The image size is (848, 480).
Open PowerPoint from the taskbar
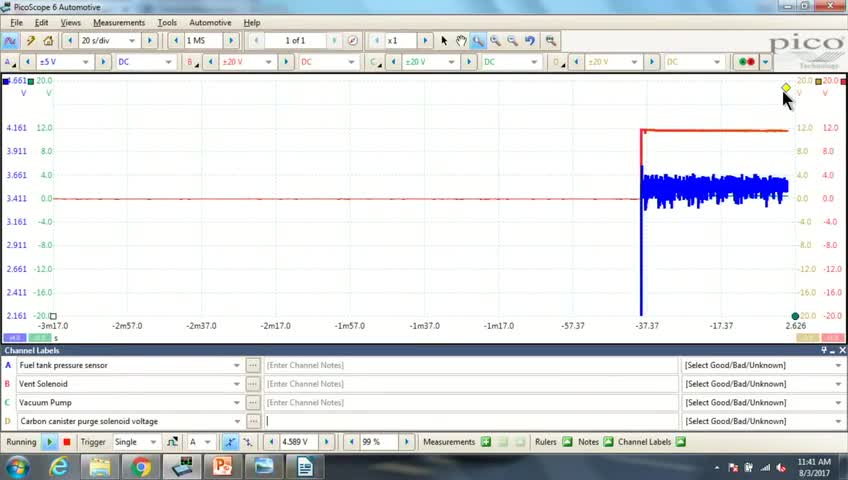coord(222,466)
